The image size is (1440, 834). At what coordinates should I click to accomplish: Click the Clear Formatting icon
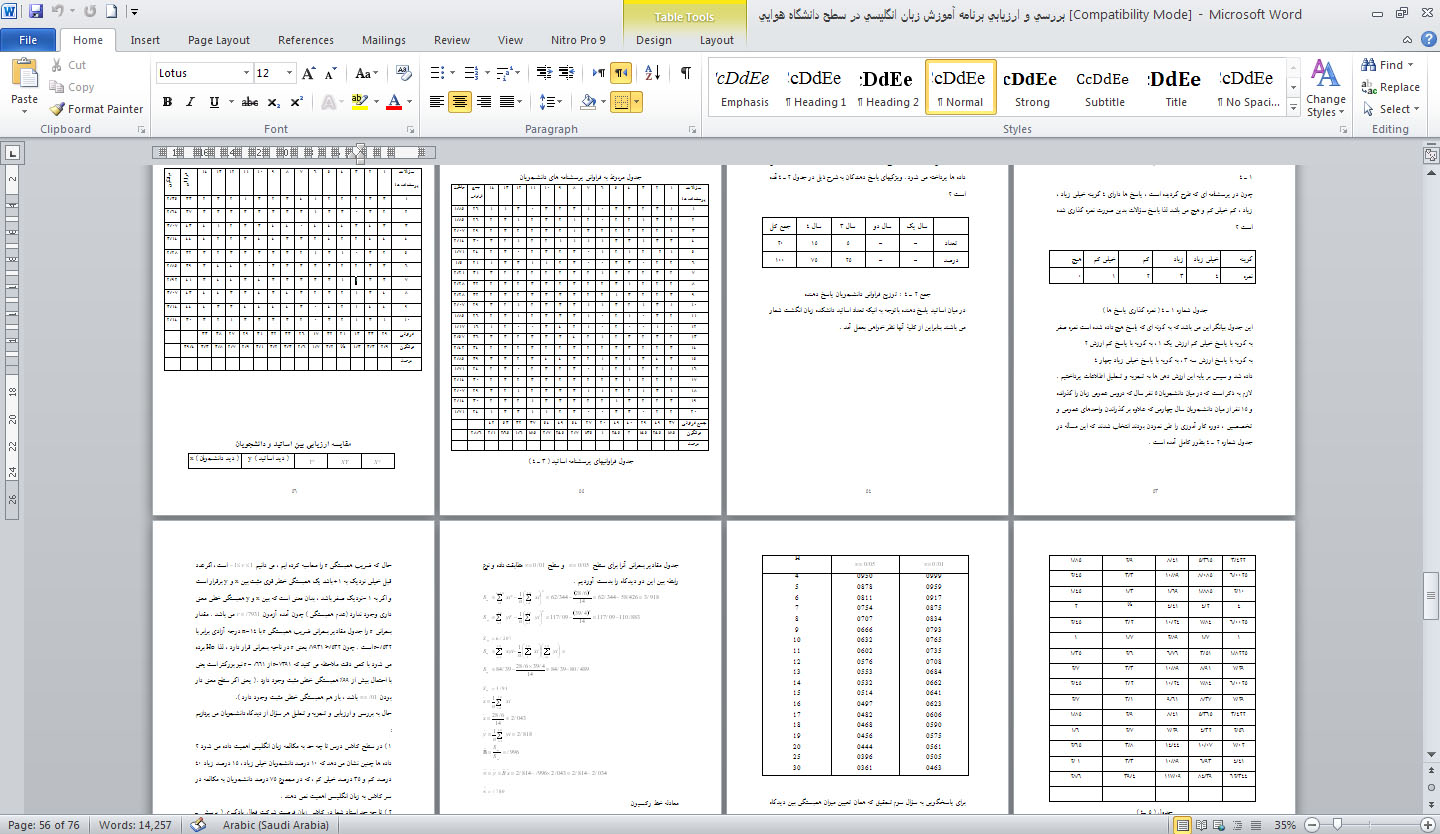[x=404, y=73]
